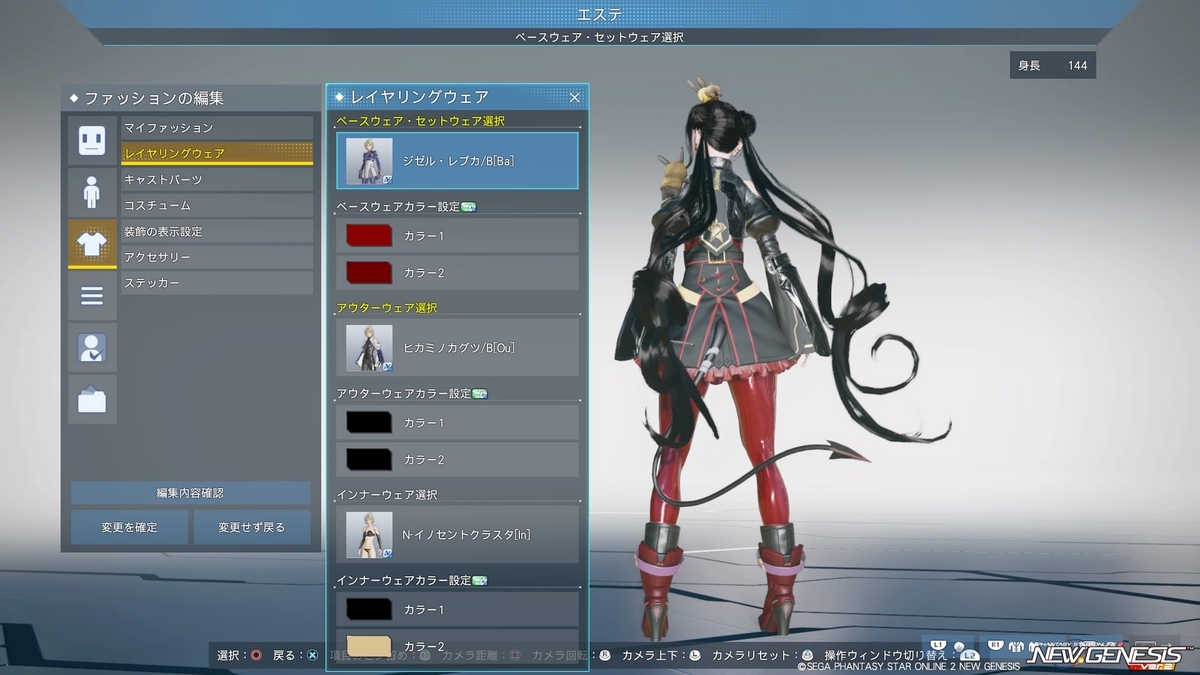Open マイファッション menu item
This screenshot has width=1200, height=675.
pyautogui.click(x=217, y=128)
